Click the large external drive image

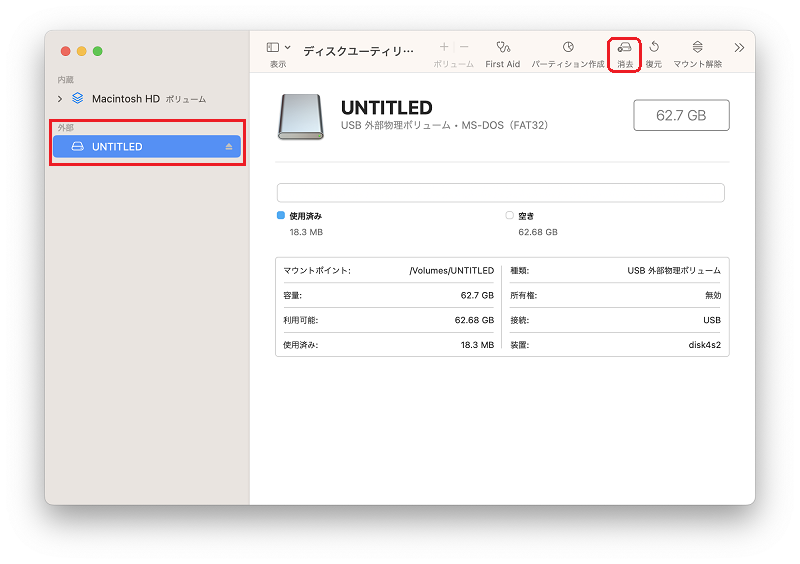tap(301, 116)
